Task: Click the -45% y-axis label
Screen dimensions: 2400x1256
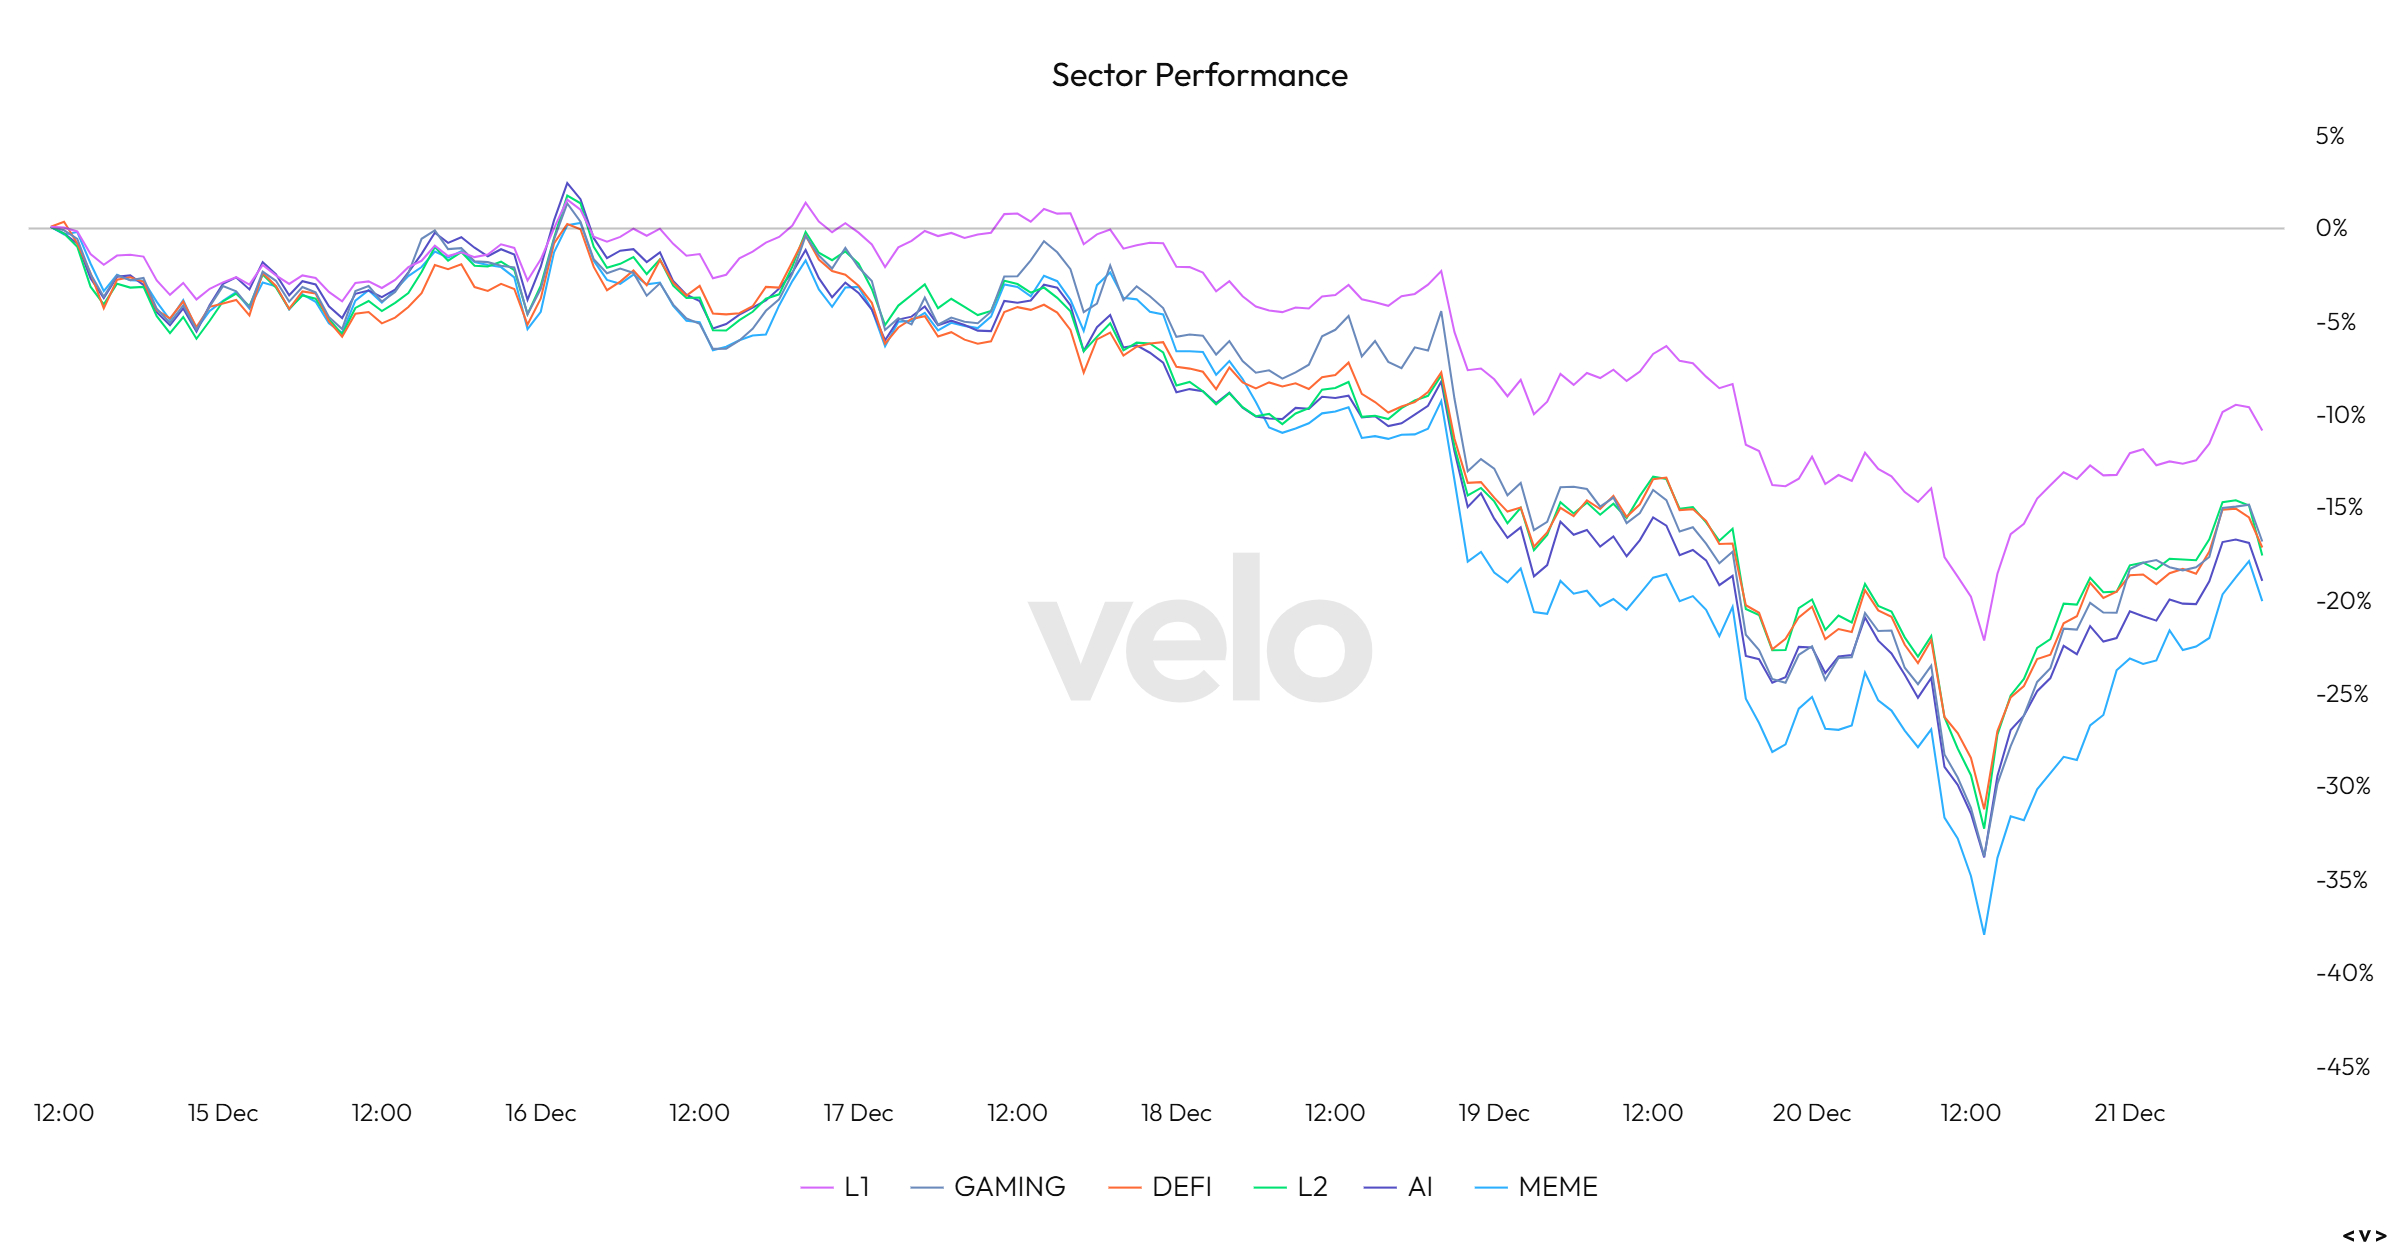Action: pos(2342,1067)
